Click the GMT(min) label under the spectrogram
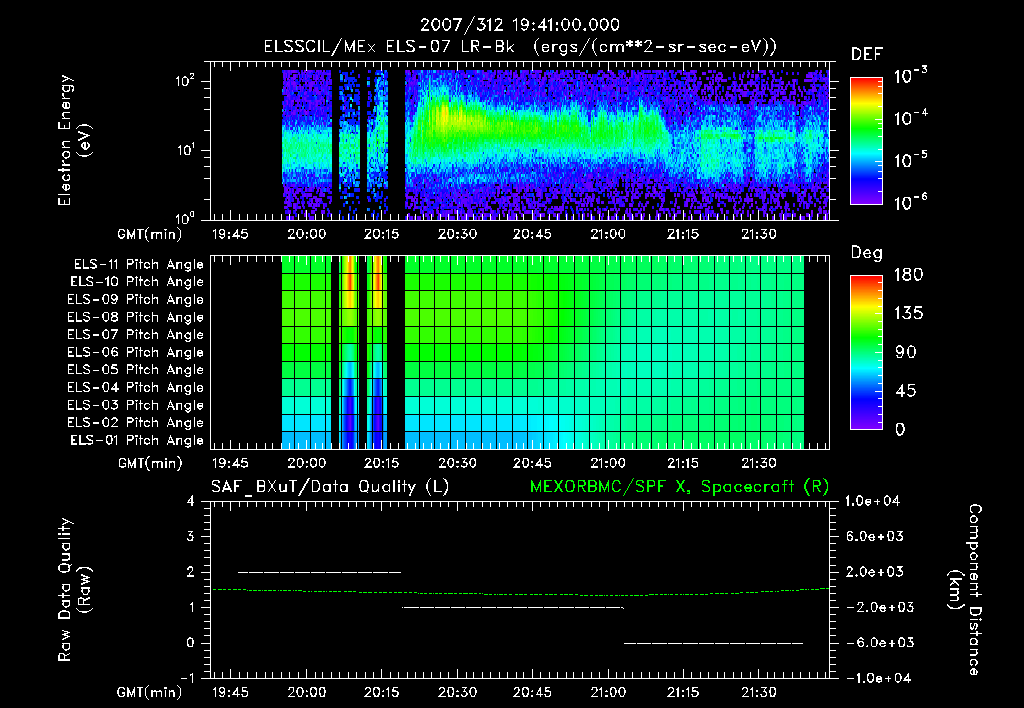The height and width of the screenshot is (708, 1024). pos(150,234)
